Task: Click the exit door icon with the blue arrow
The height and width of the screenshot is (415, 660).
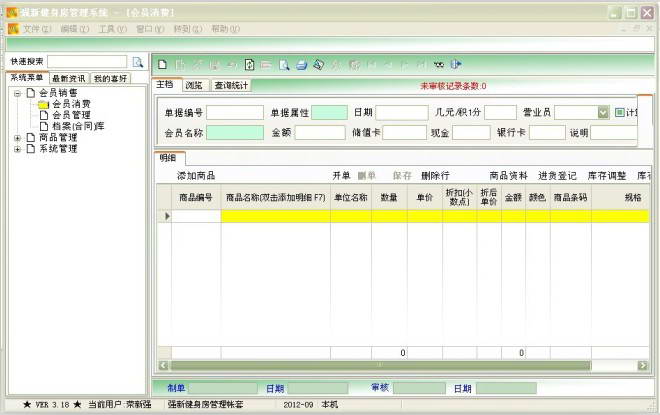Action: (456, 64)
